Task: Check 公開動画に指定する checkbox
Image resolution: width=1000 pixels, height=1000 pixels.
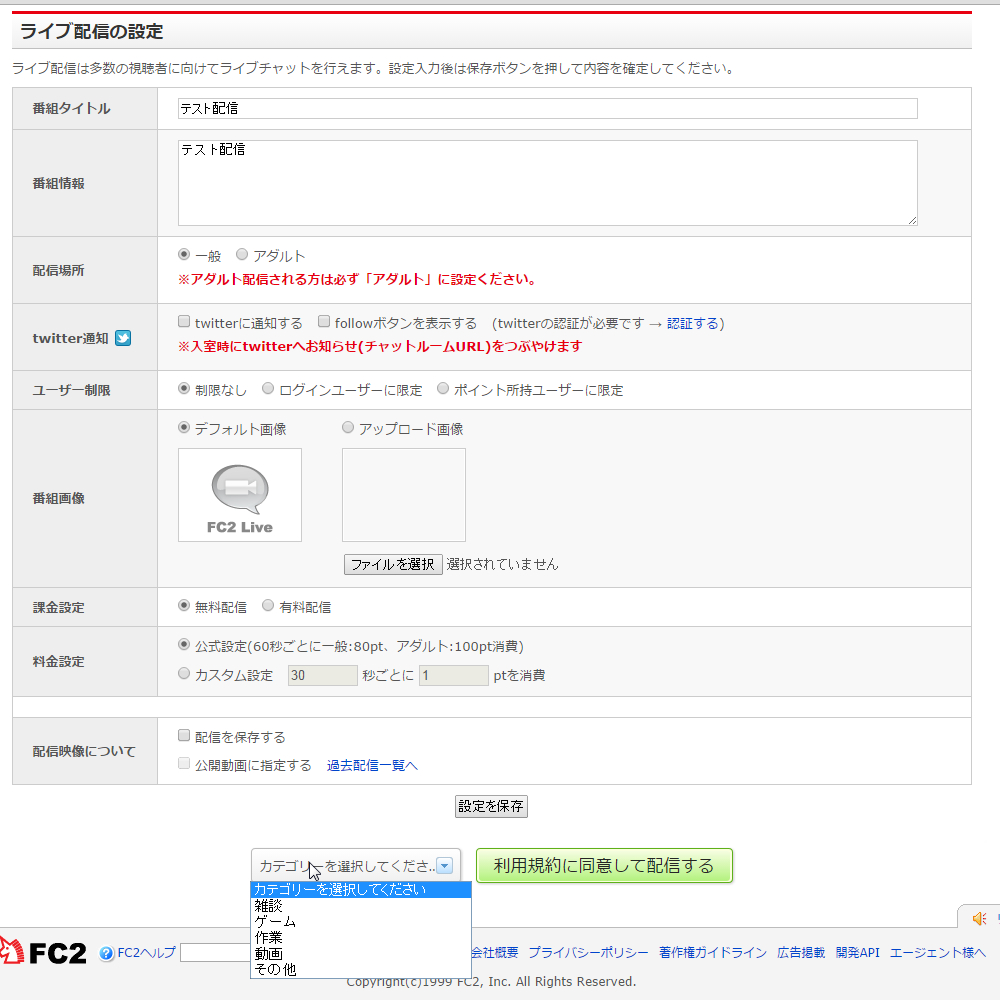Action: point(184,763)
